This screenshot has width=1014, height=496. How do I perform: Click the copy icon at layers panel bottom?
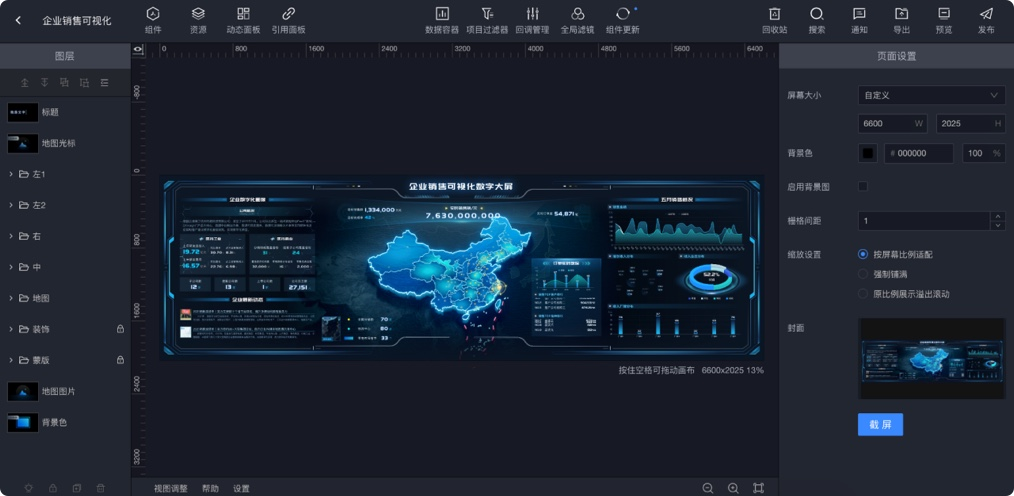(77, 488)
